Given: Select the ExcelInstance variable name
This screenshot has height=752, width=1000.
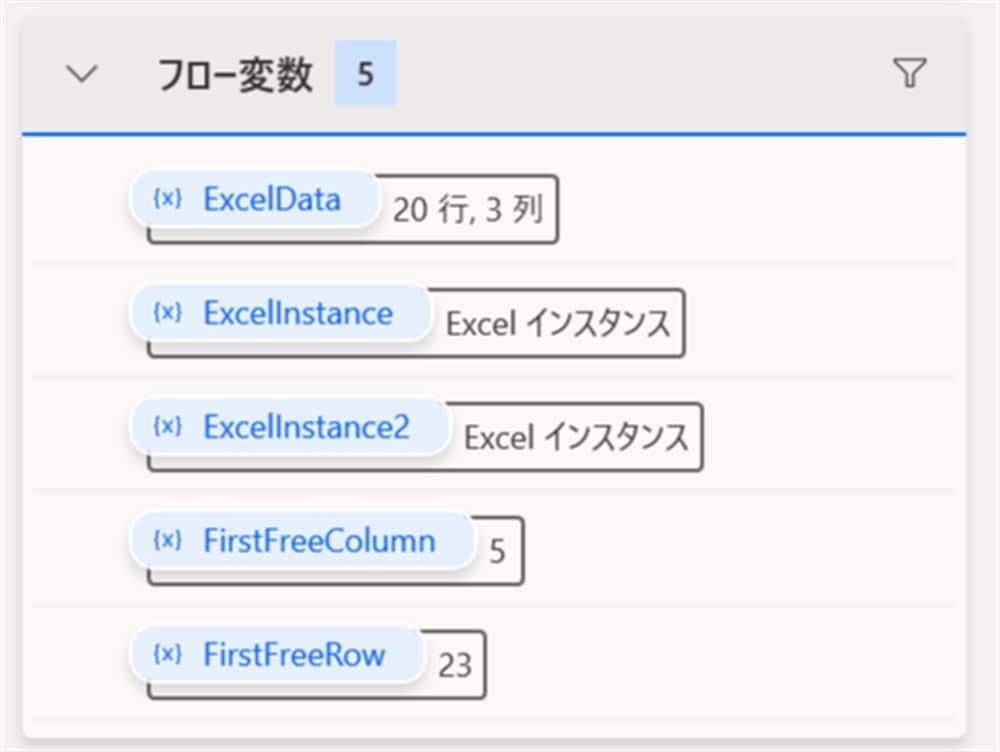Looking at the screenshot, I should click(298, 312).
